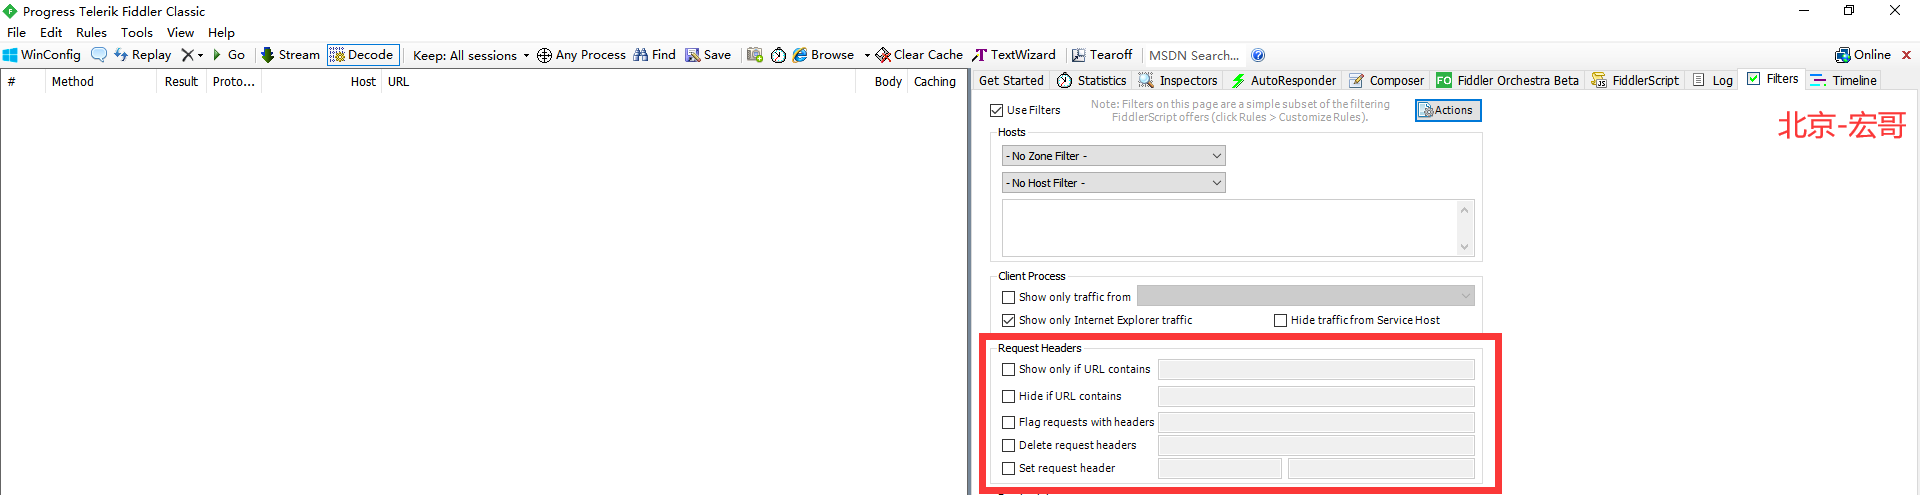The height and width of the screenshot is (495, 1920).
Task: Sort sessions by Caching column
Action: point(935,82)
